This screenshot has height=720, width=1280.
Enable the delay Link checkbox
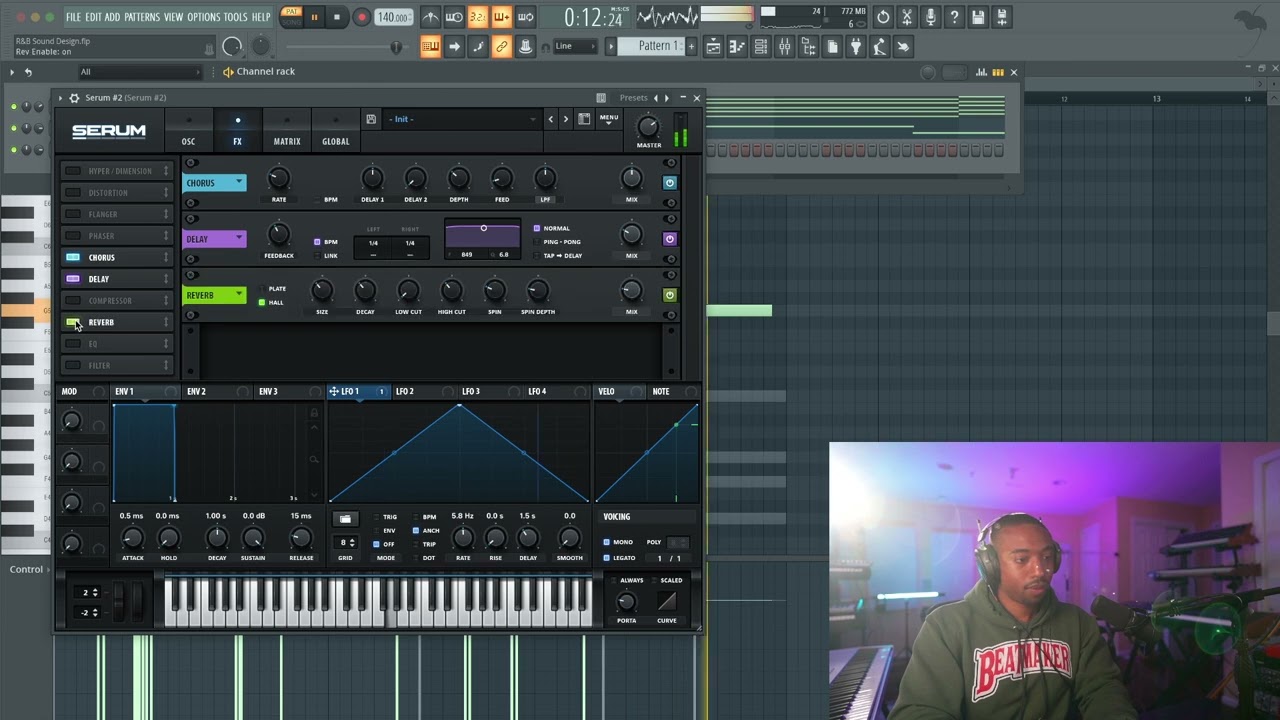pos(317,256)
